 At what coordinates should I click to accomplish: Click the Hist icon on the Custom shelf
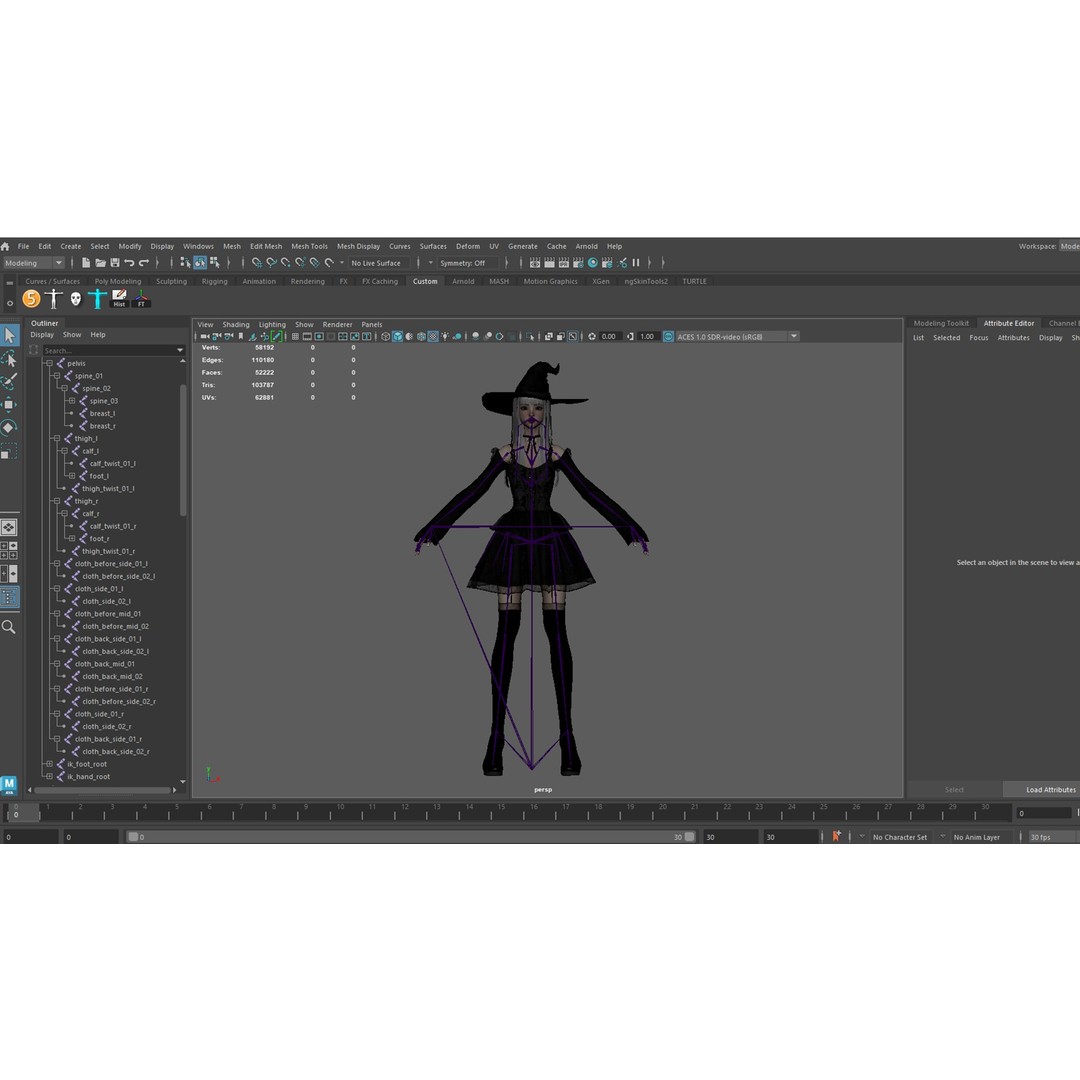[119, 297]
